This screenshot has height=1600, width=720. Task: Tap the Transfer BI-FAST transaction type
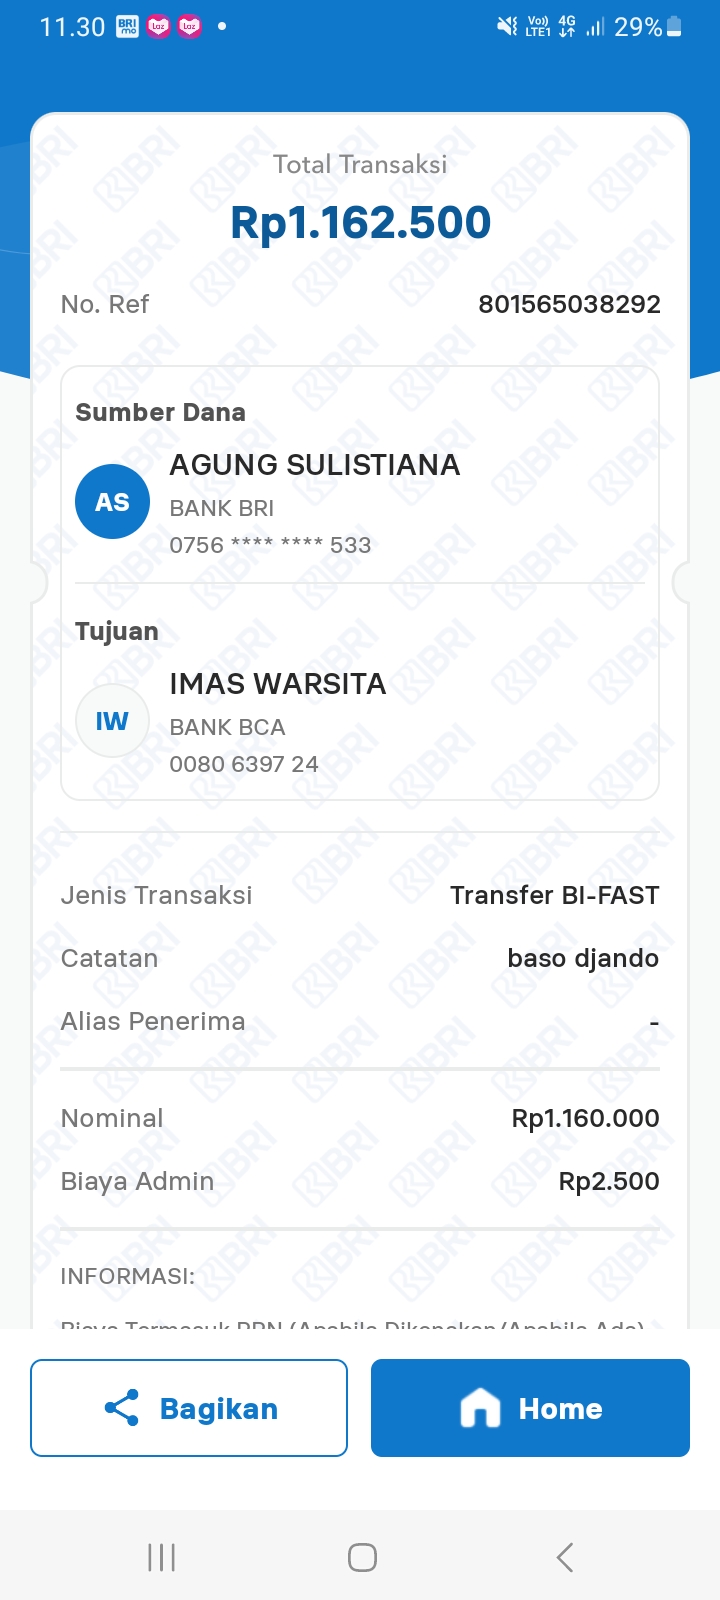(554, 895)
